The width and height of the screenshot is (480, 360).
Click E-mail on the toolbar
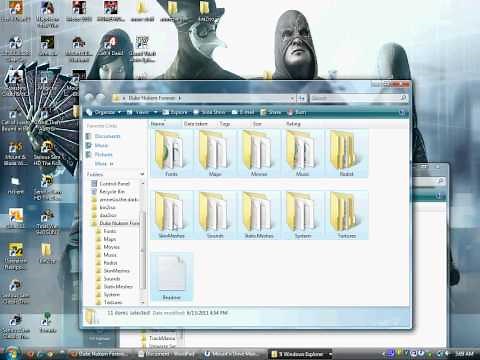(x=243, y=113)
